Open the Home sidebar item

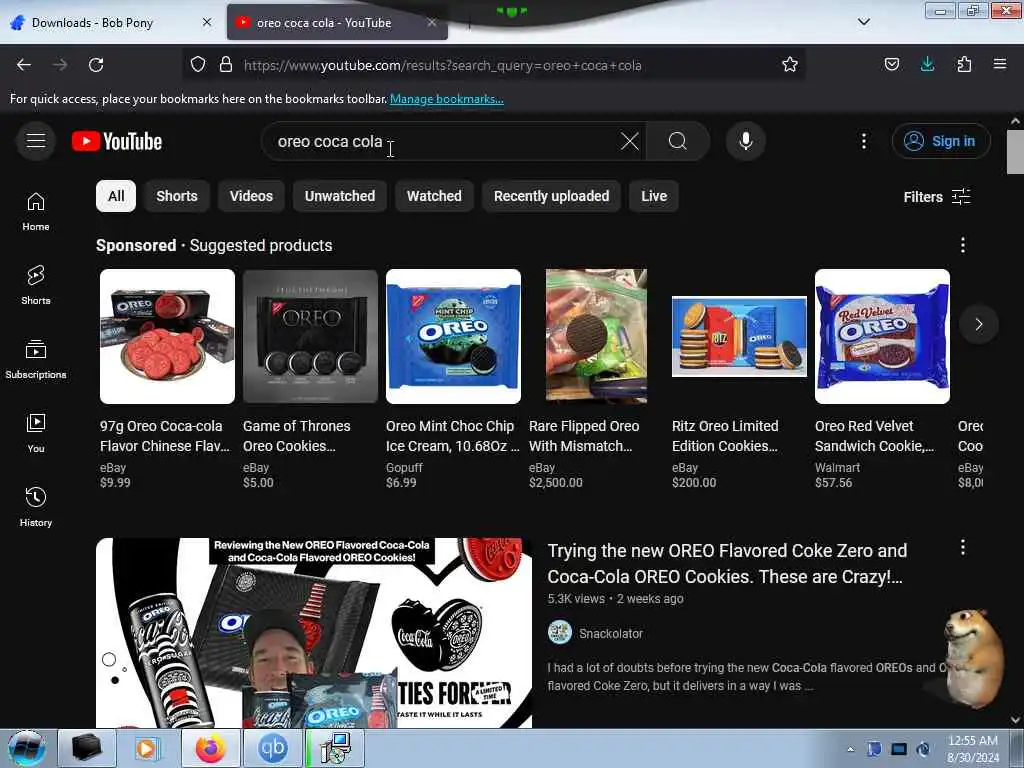point(36,212)
